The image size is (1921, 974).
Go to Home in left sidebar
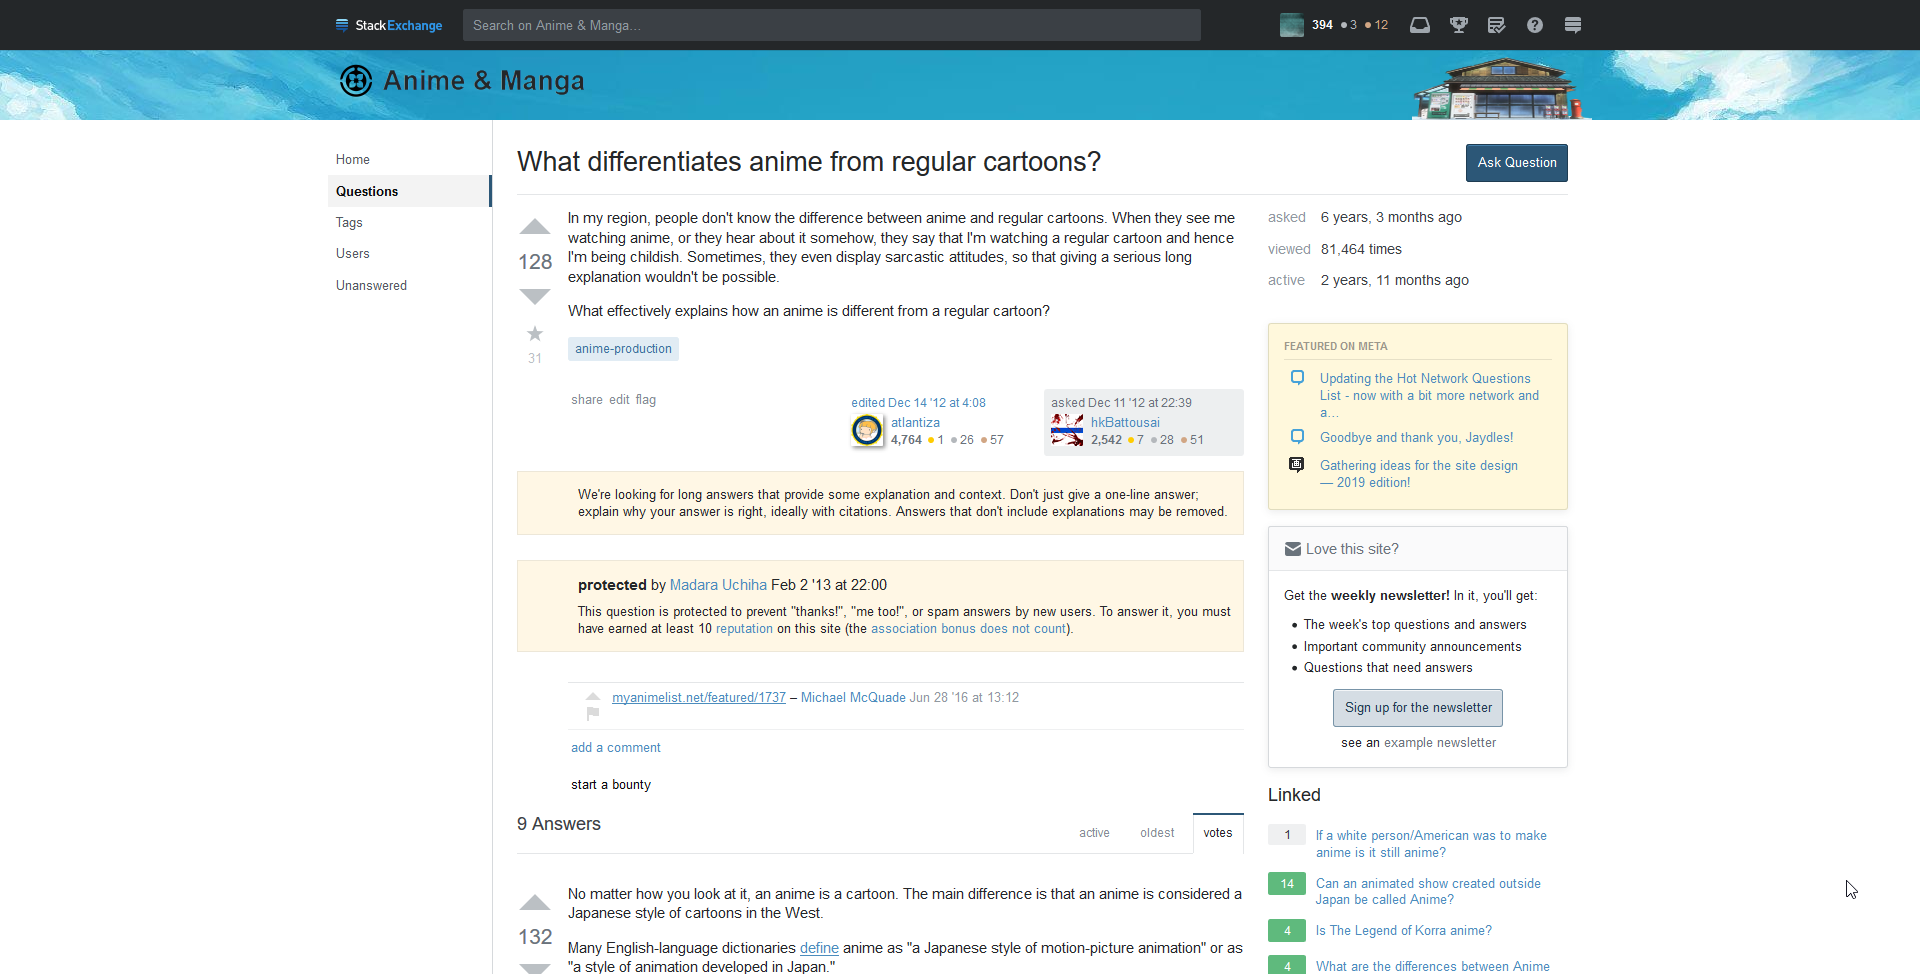(353, 160)
